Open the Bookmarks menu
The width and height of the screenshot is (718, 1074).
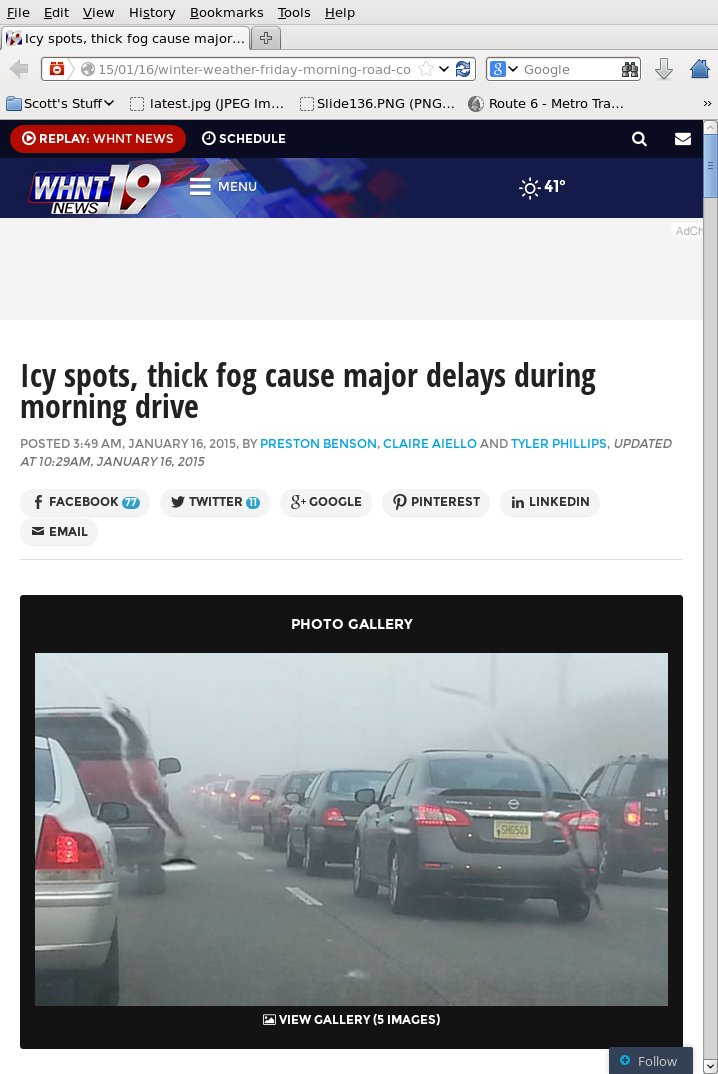(227, 12)
